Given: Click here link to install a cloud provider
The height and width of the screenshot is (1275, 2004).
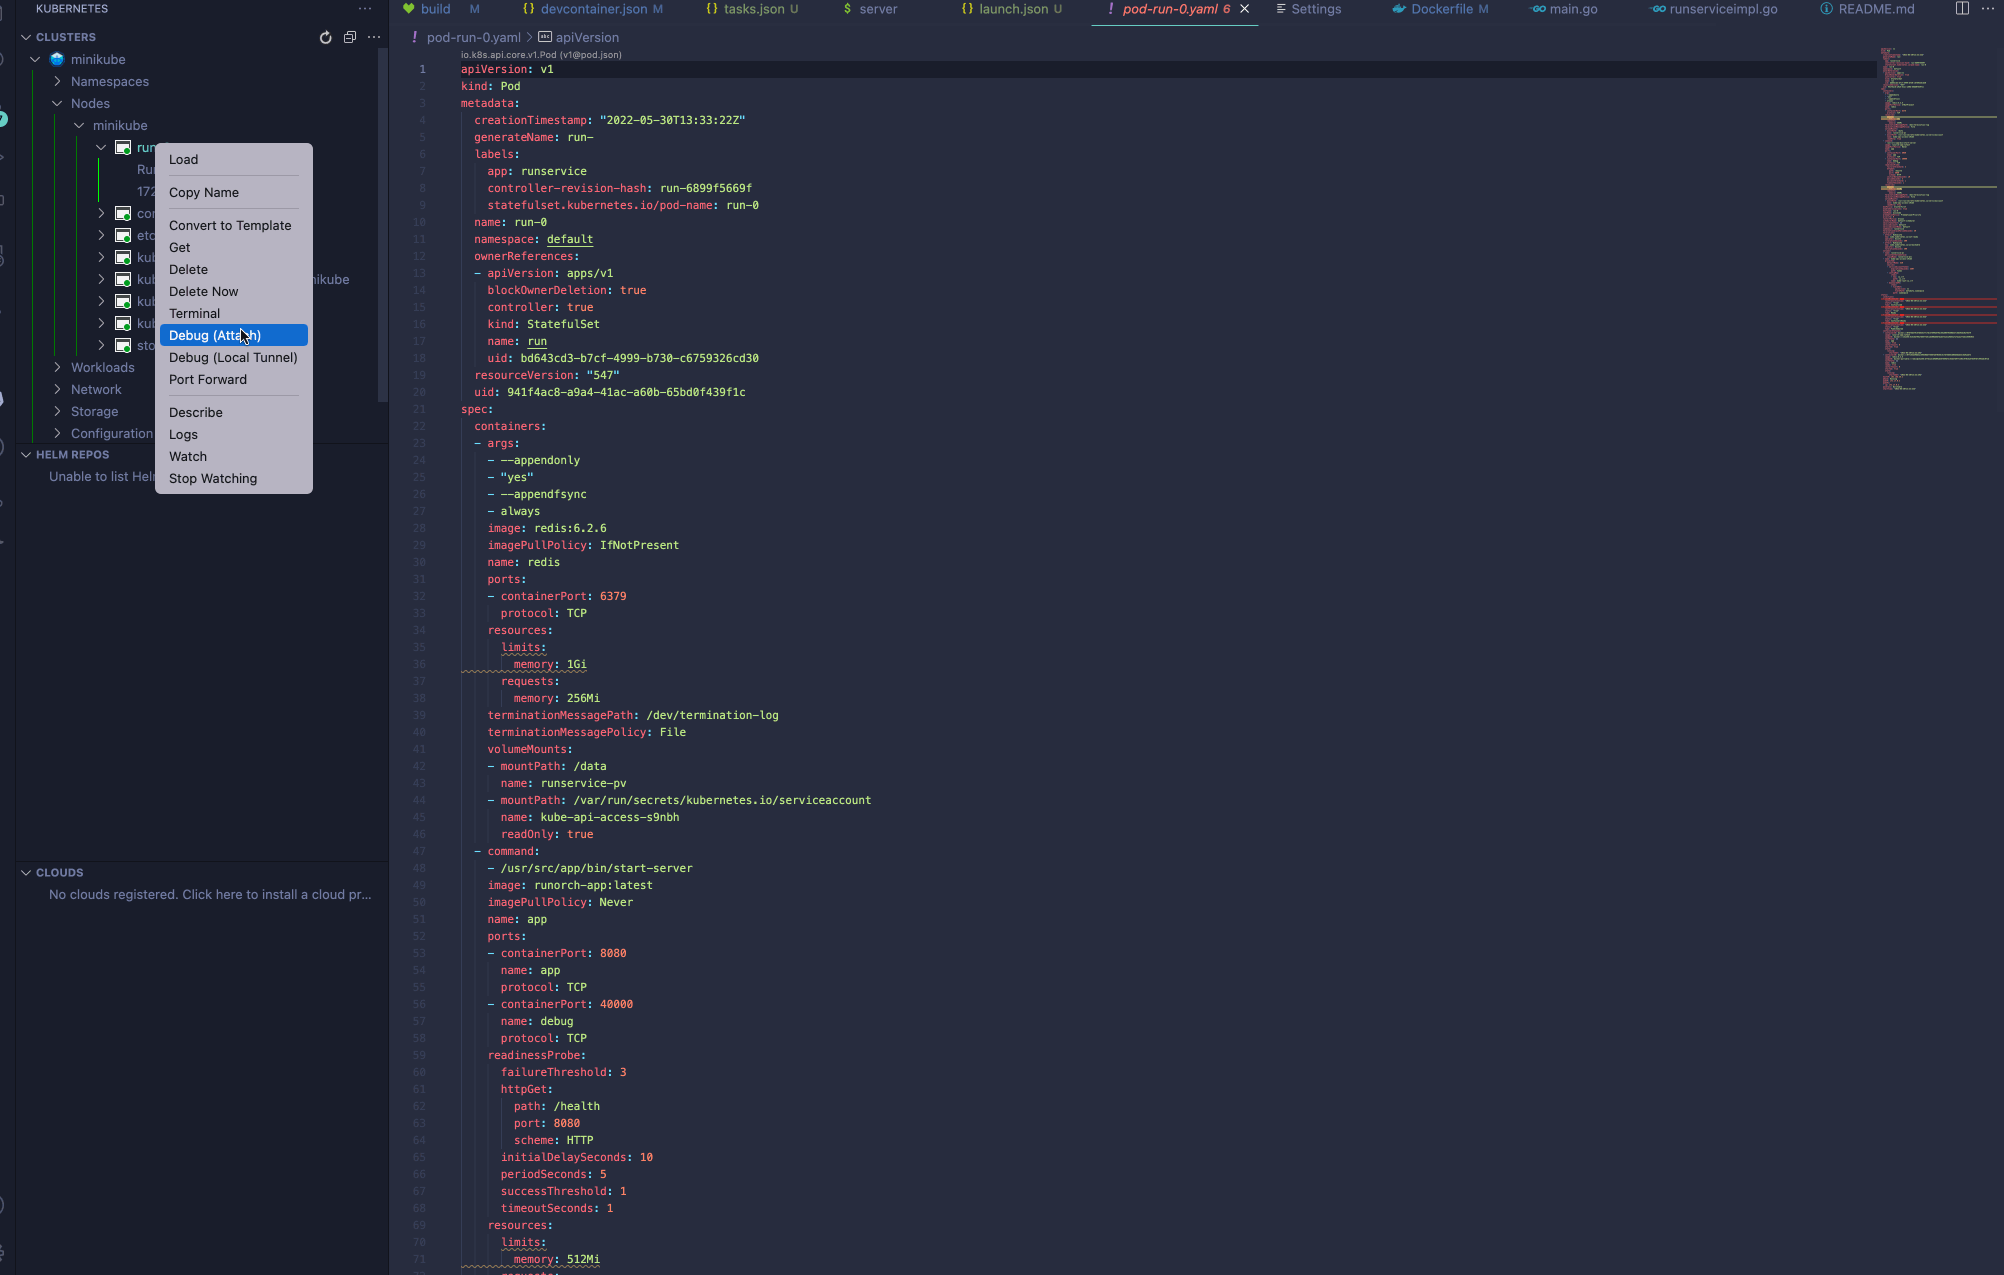Looking at the screenshot, I should click(210, 894).
